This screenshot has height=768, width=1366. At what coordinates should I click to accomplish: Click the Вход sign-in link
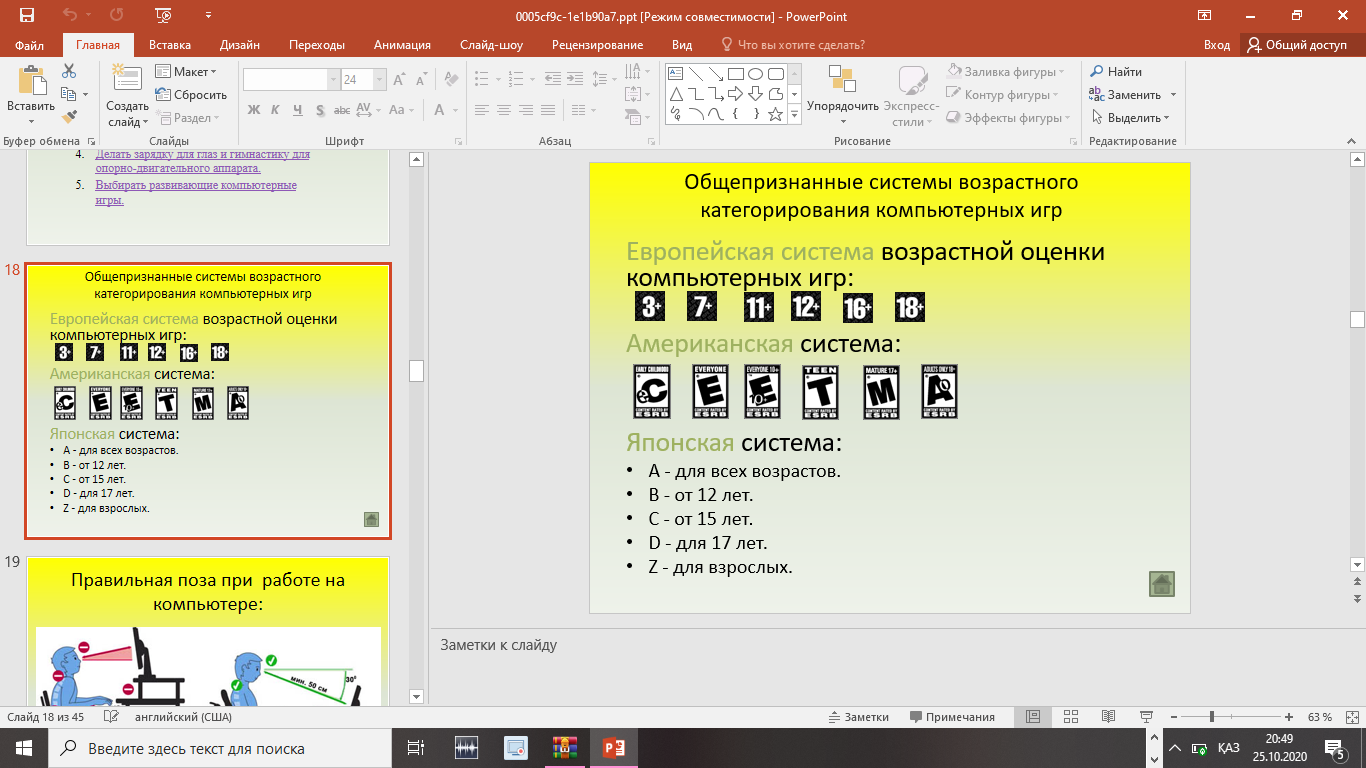coord(1217,45)
